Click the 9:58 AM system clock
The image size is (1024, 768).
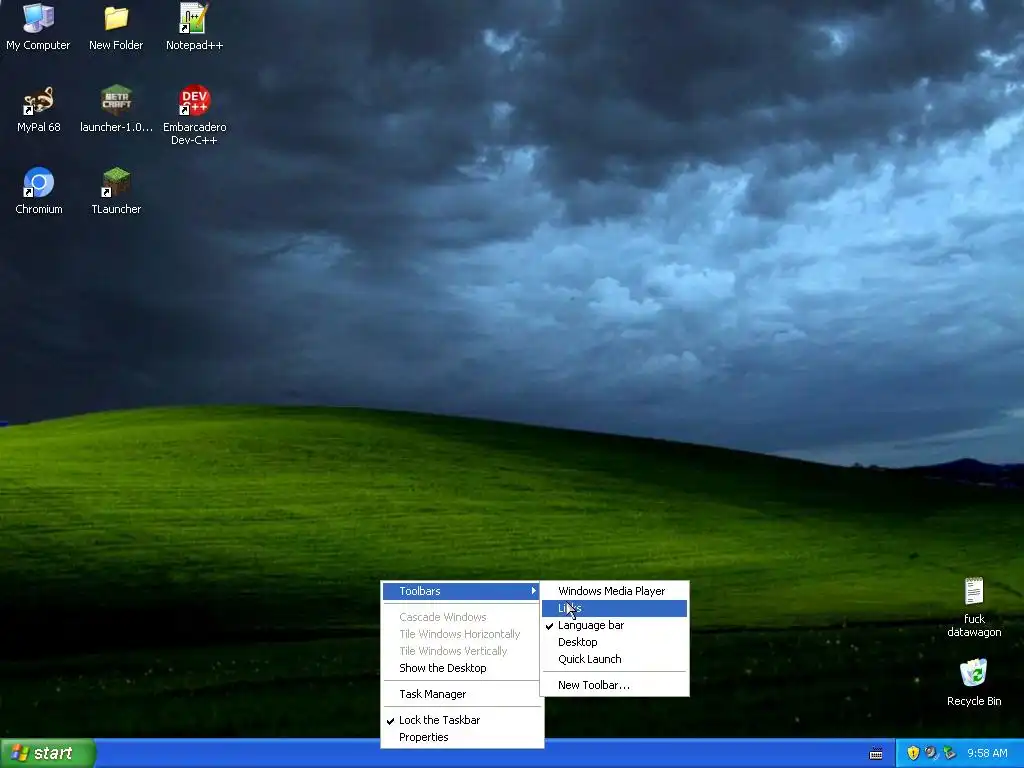[987, 753]
